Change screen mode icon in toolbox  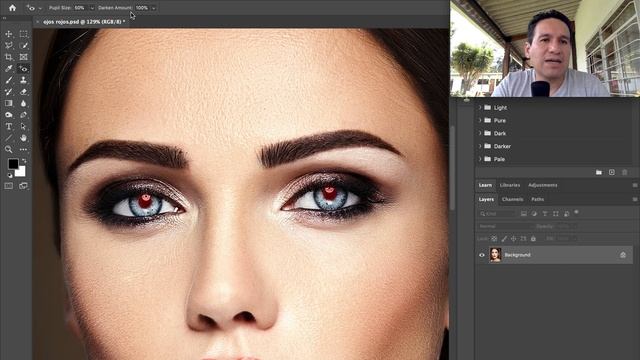pos(24,186)
